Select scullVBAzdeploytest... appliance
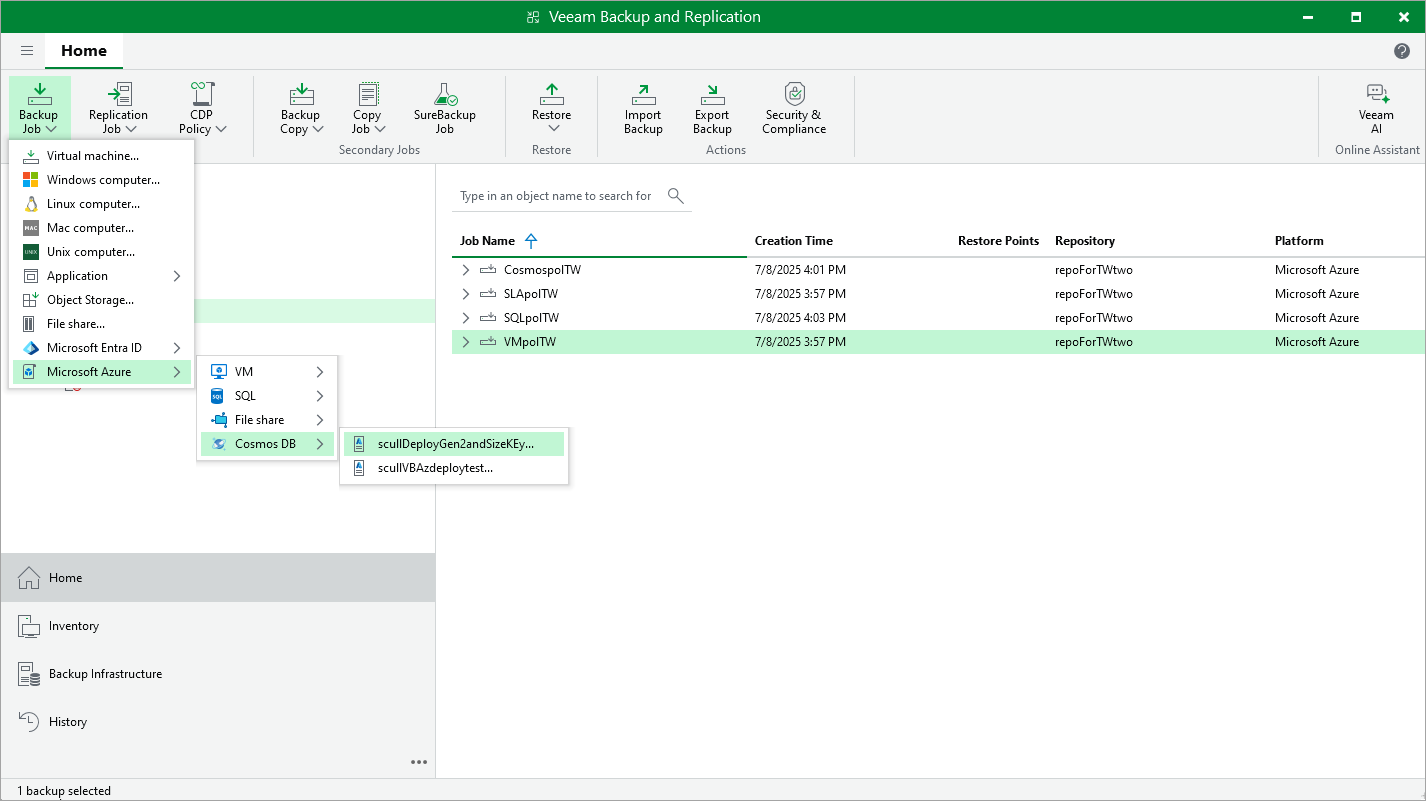 point(454,468)
